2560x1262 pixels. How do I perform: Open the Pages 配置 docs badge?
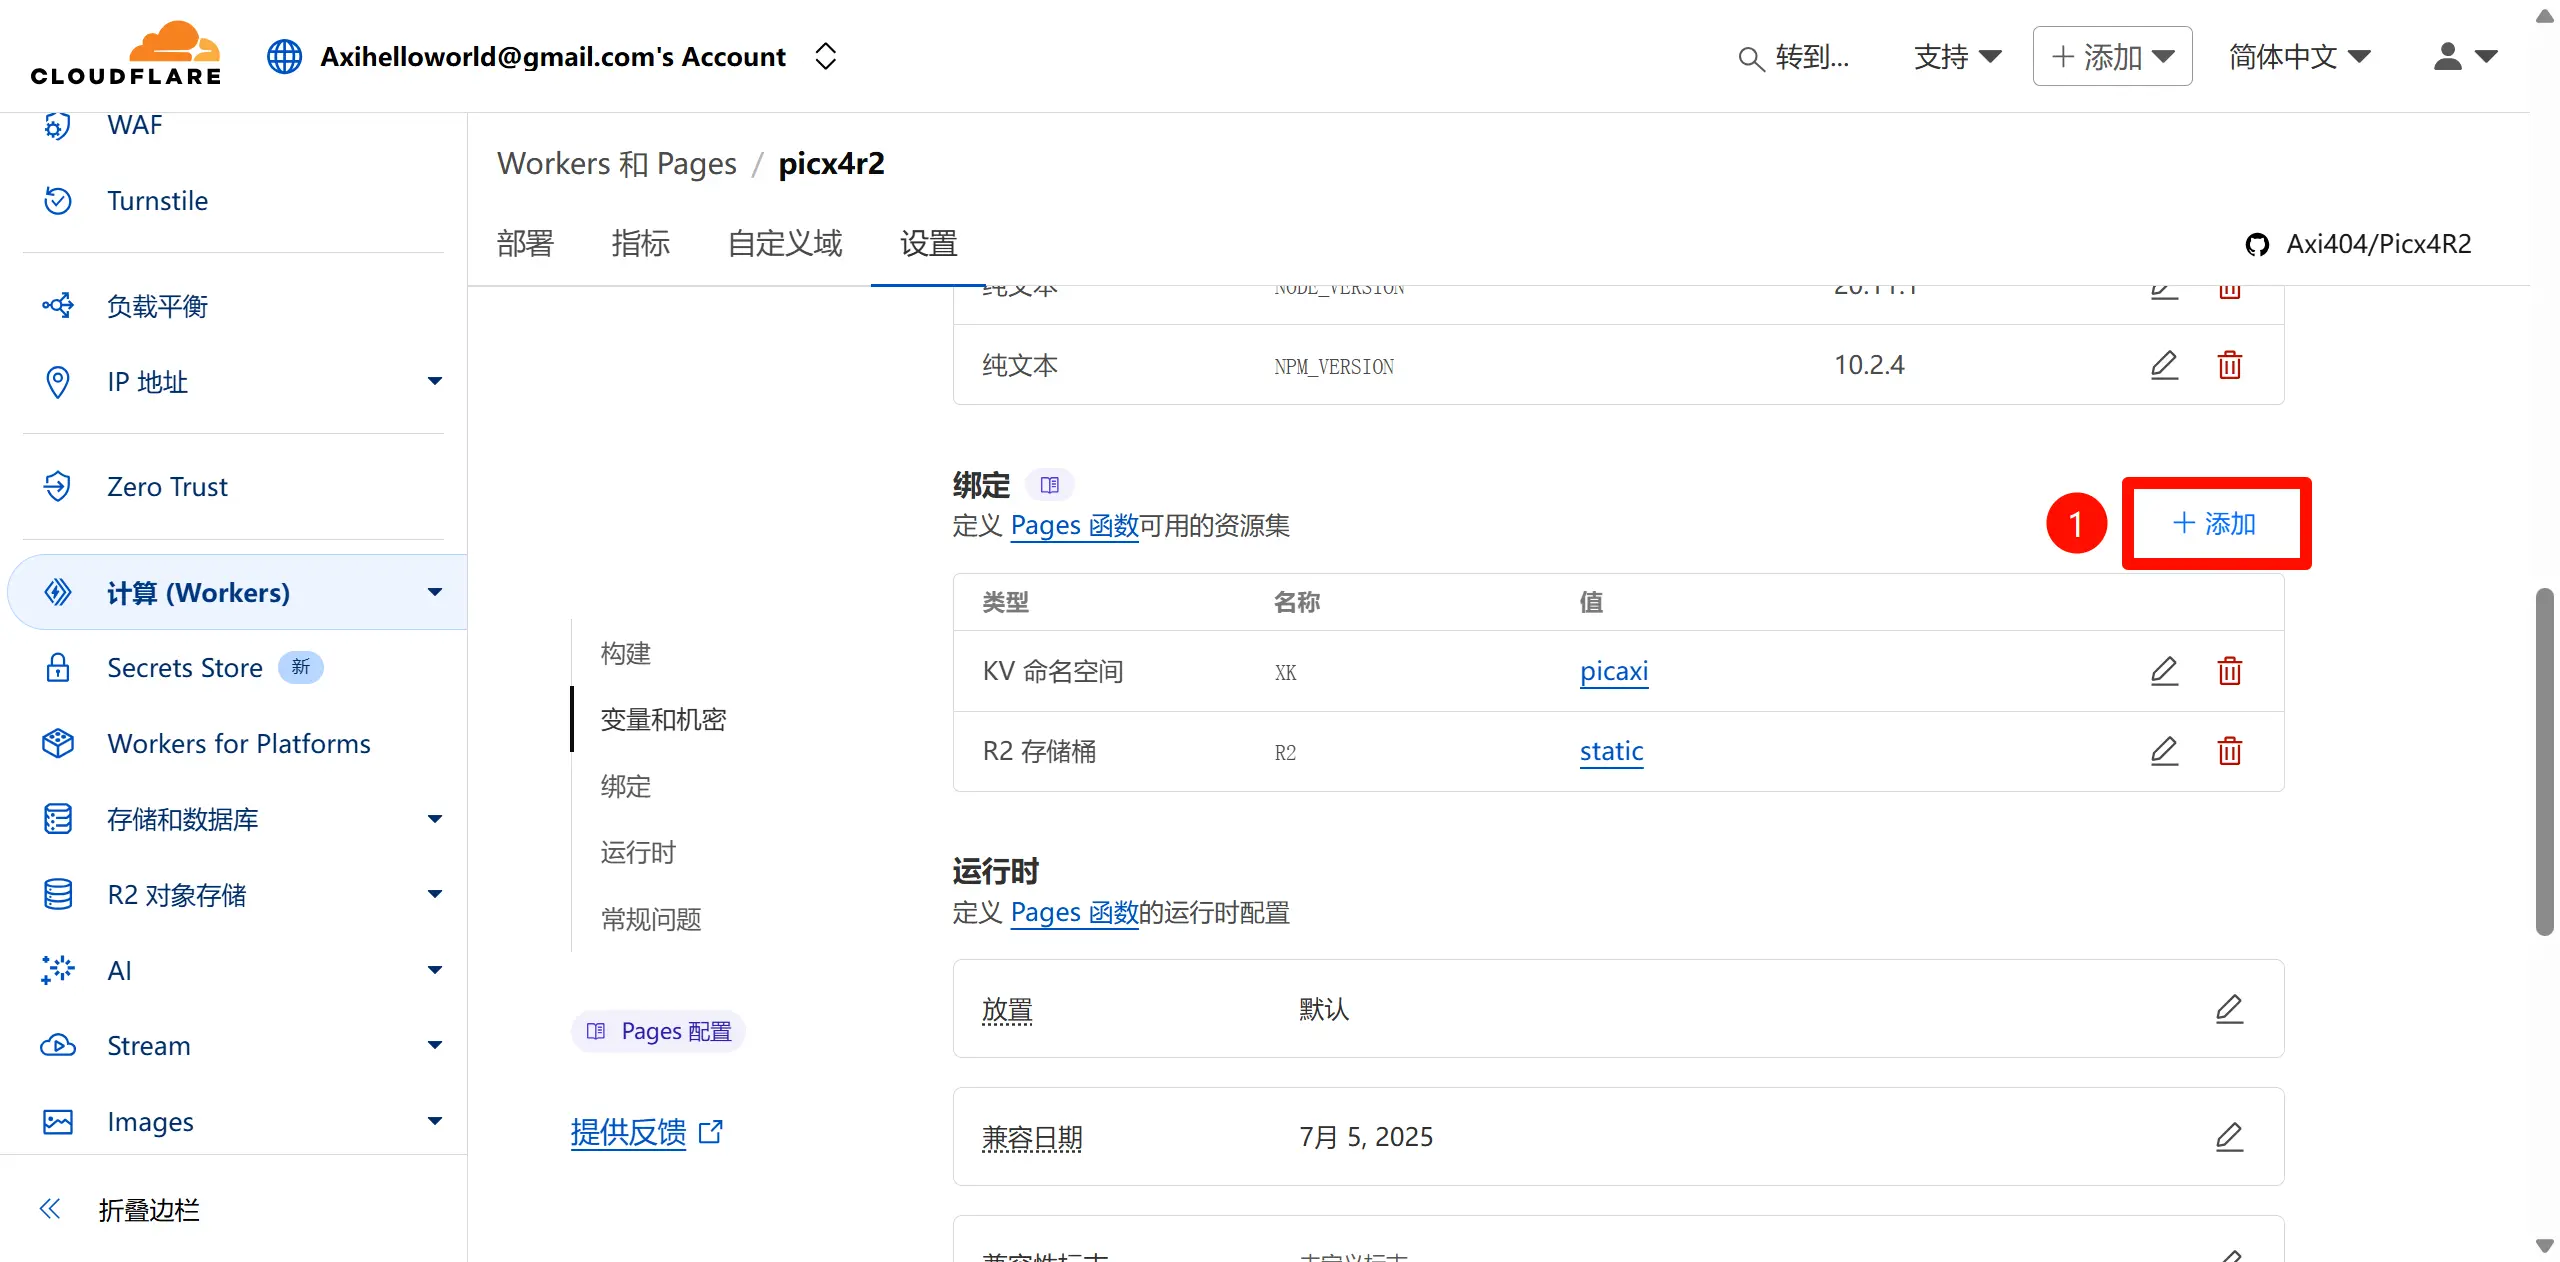(658, 1031)
